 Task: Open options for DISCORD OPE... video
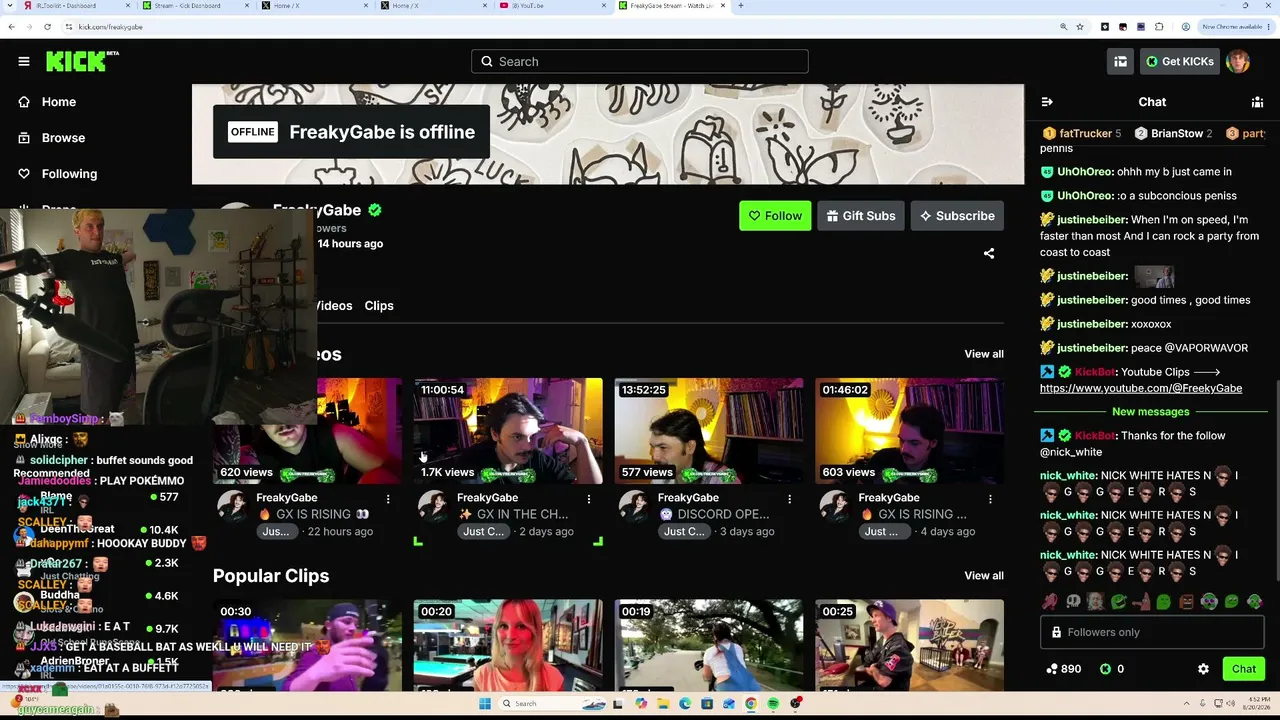click(x=790, y=498)
